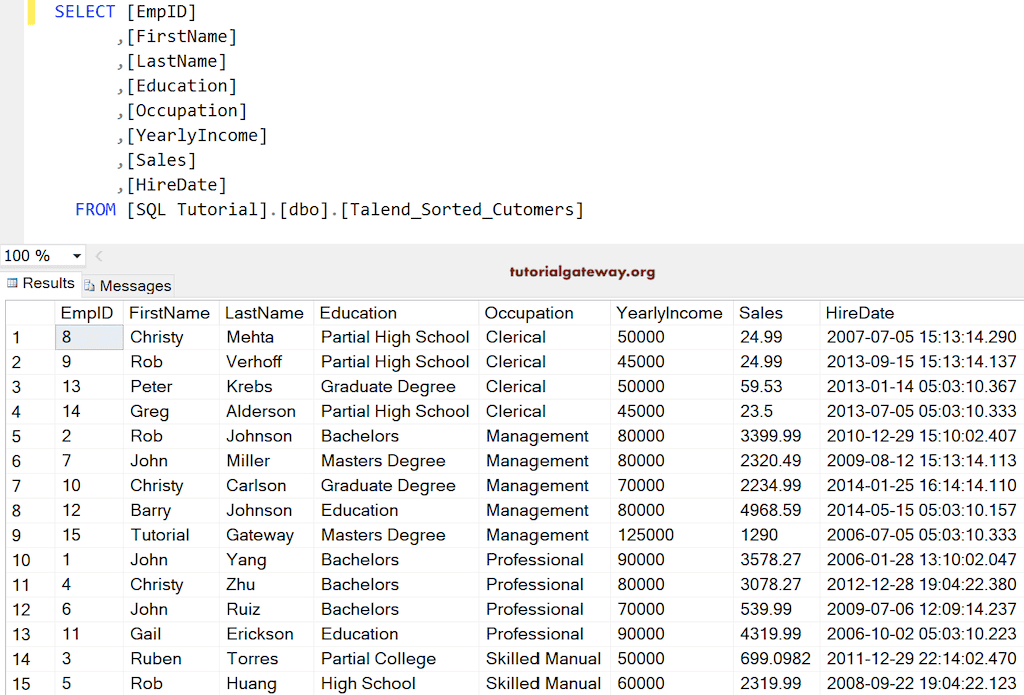Click the Education column header
Image resolution: width=1024 pixels, height=695 pixels.
click(x=358, y=313)
